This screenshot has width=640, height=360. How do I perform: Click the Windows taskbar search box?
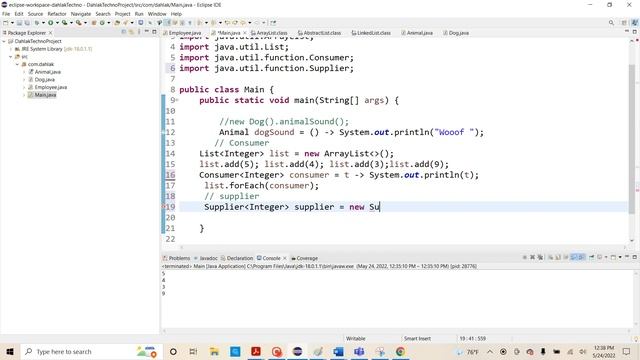tap(91, 351)
